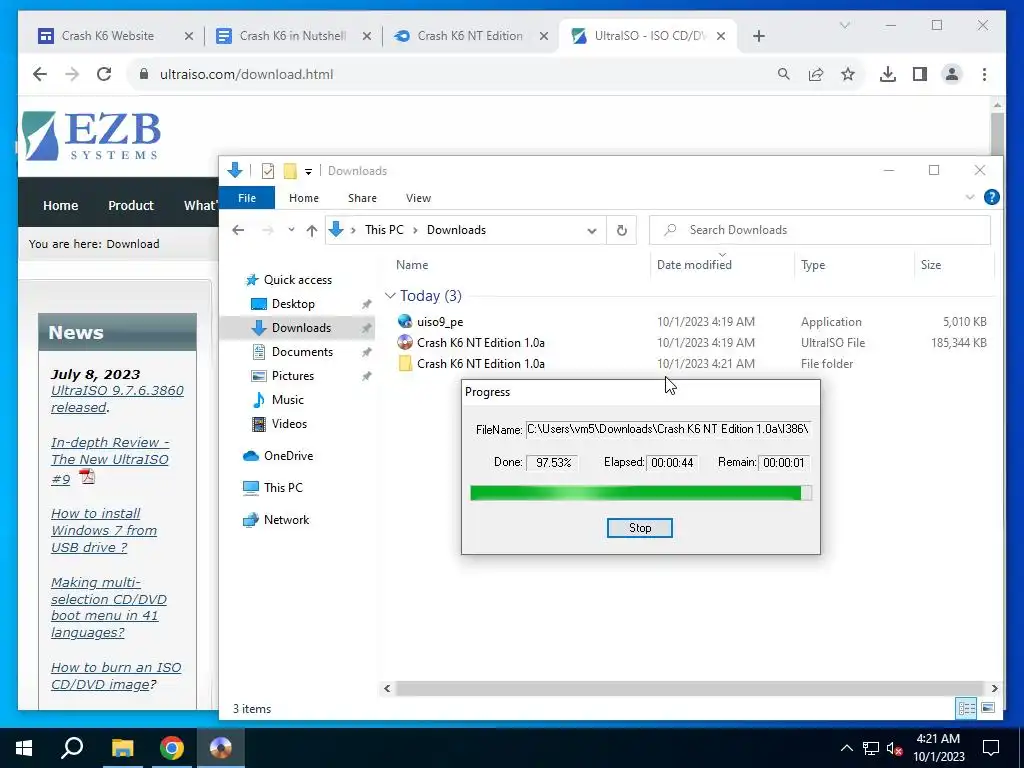Open Product in UltraISO site navigation
1024x768 pixels.
point(131,205)
